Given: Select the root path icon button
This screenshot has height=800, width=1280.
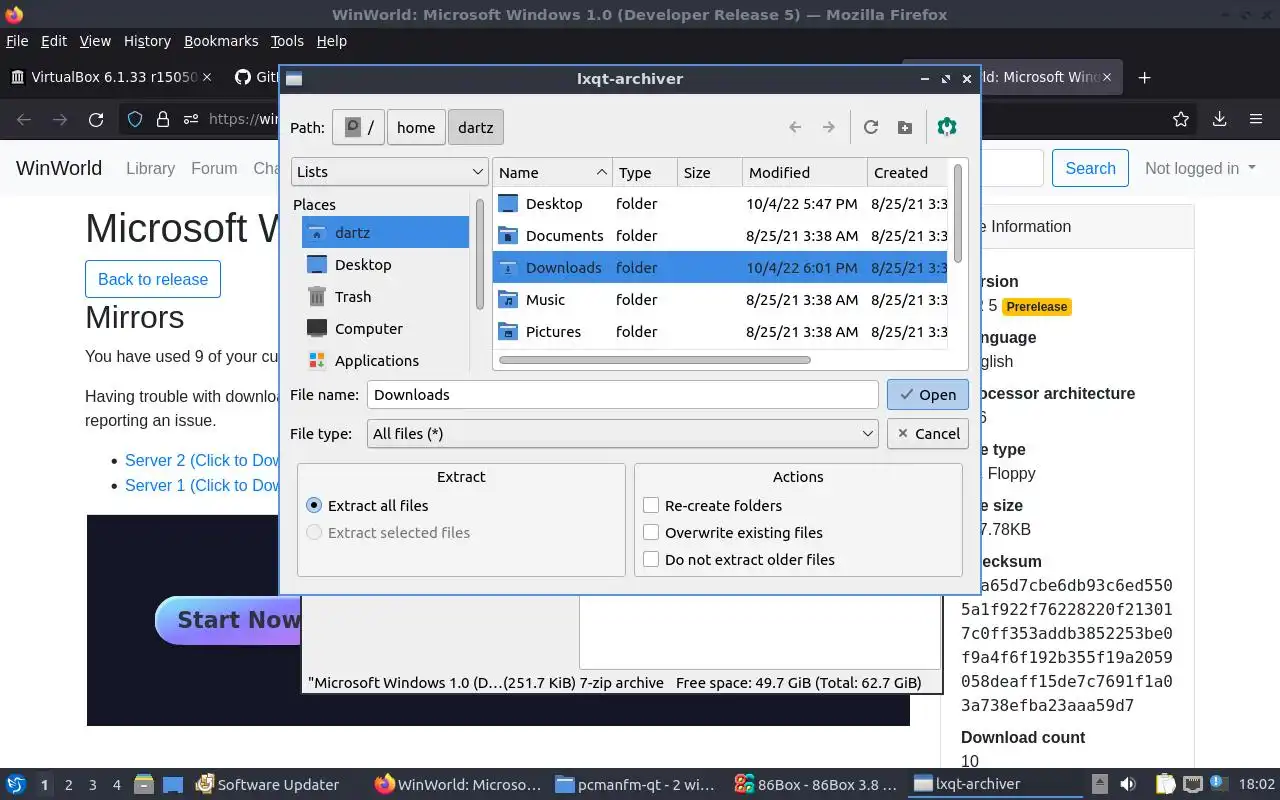Looking at the screenshot, I should tap(358, 127).
